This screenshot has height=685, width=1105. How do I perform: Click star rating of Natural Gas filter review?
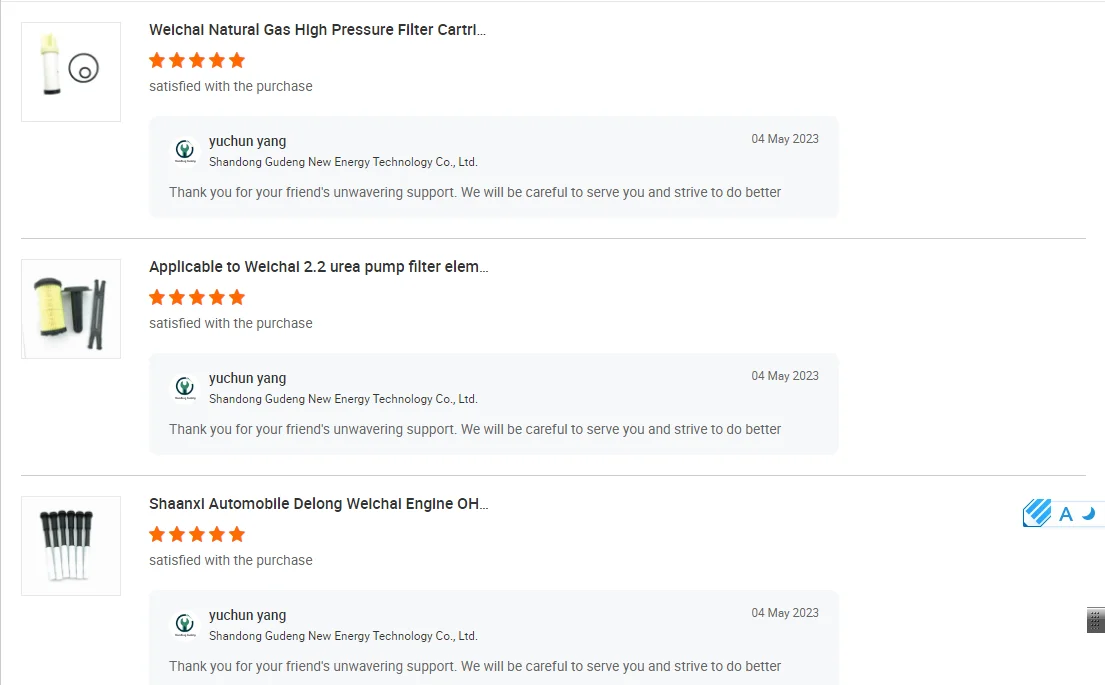point(197,60)
